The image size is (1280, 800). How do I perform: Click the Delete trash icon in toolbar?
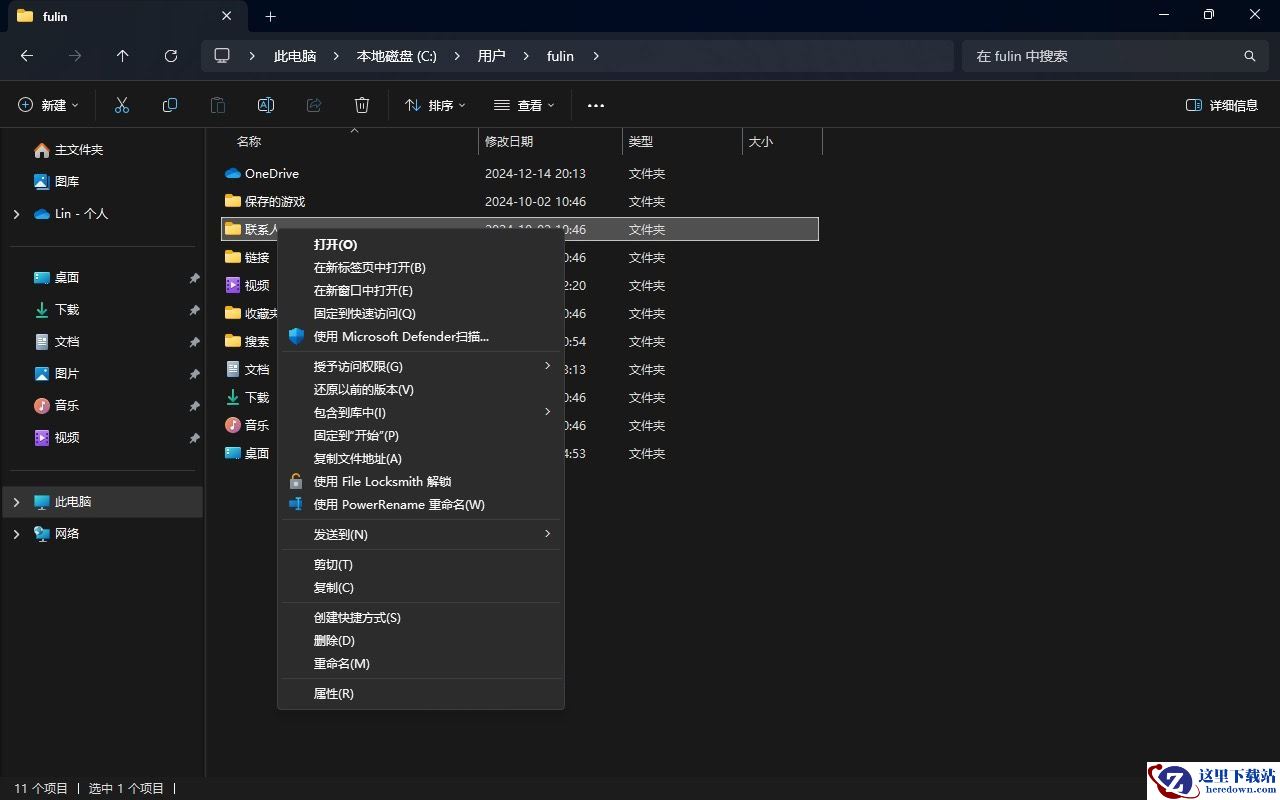tap(362, 105)
